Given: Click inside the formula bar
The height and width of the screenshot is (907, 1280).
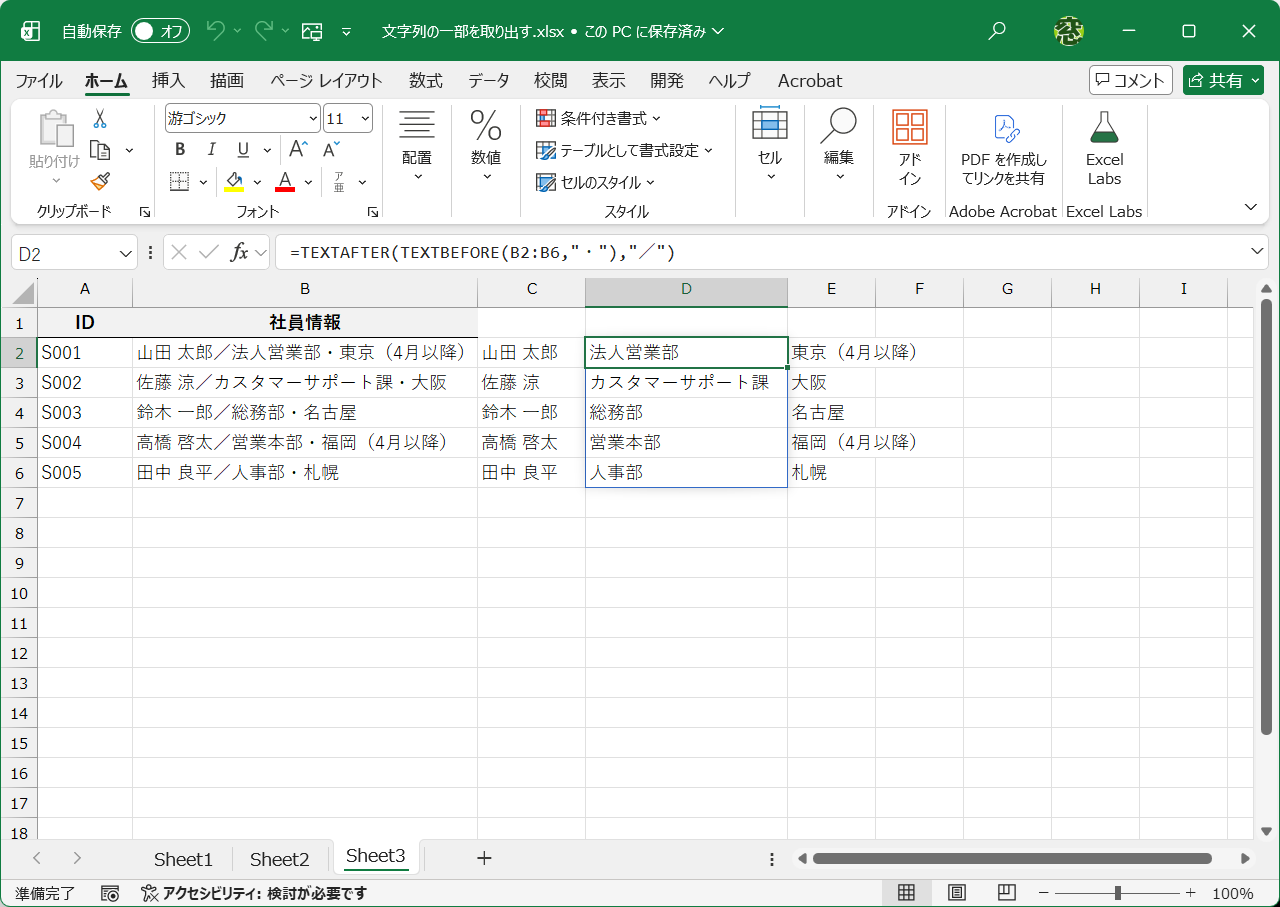Looking at the screenshot, I should pos(600,252).
